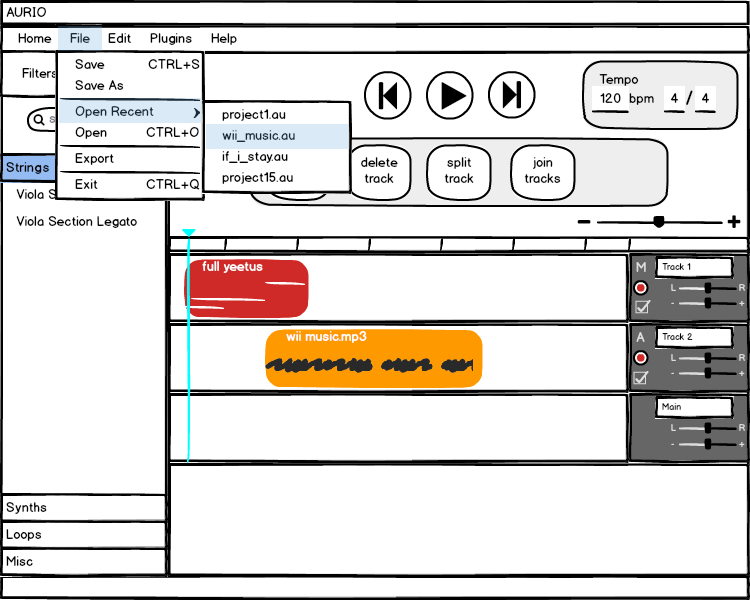Click the split track button
This screenshot has width=750, height=600.
pyautogui.click(x=459, y=171)
